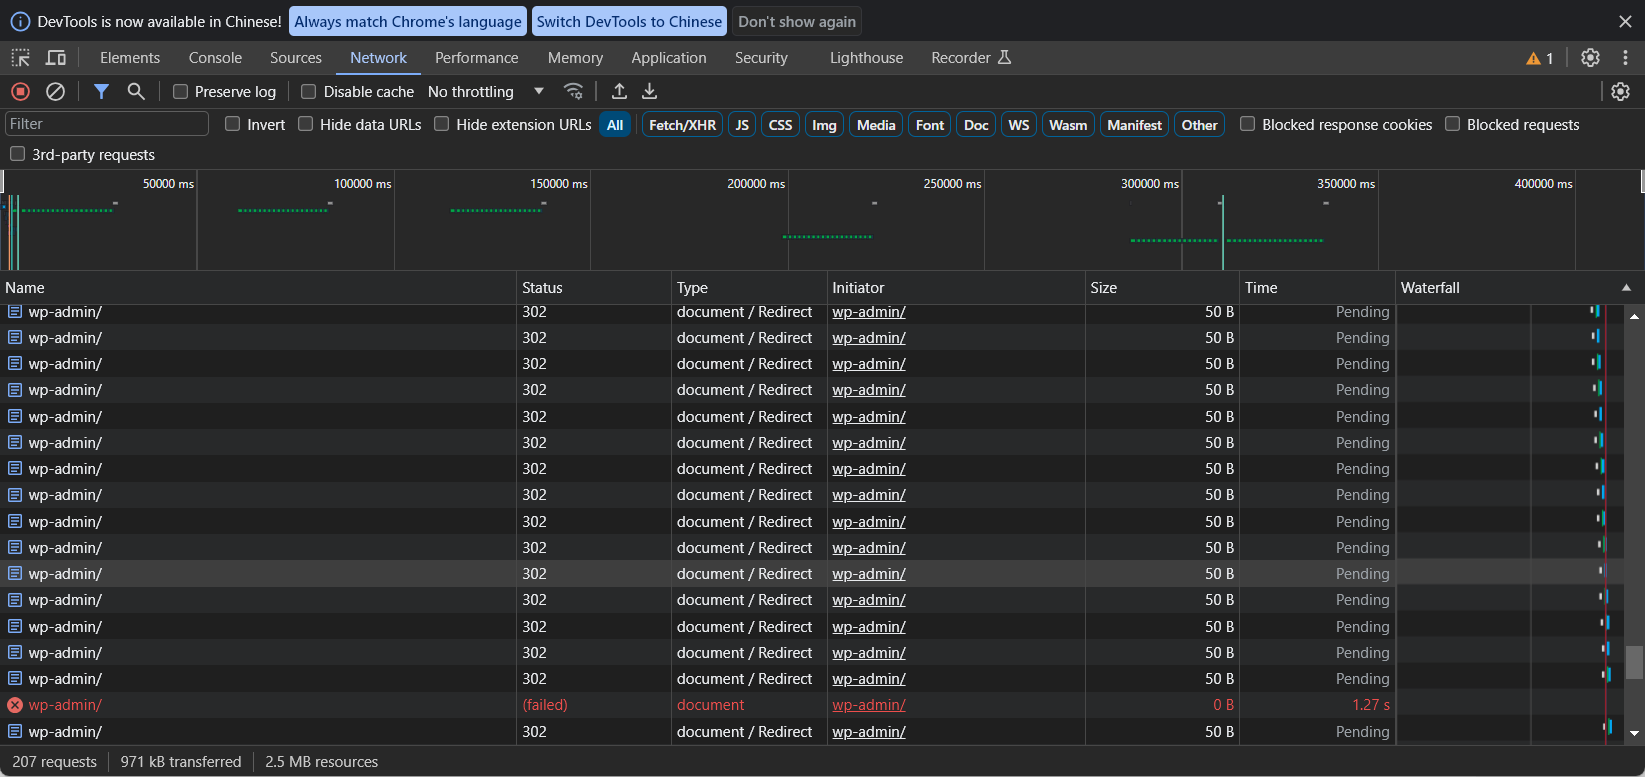Click Don't show again
The image size is (1645, 777).
click(x=797, y=21)
